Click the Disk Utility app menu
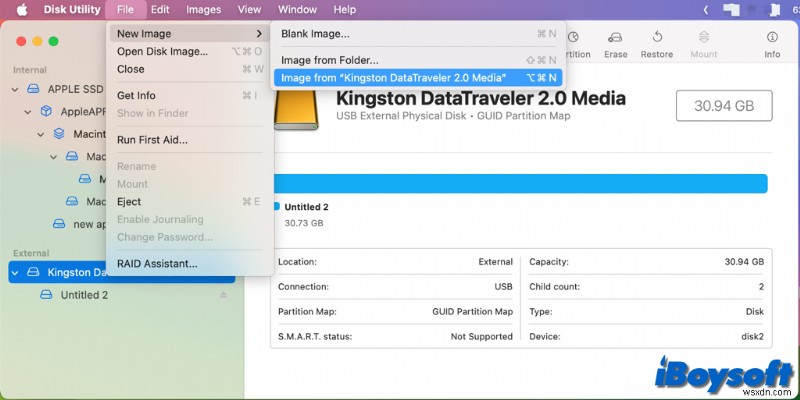 pos(72,10)
